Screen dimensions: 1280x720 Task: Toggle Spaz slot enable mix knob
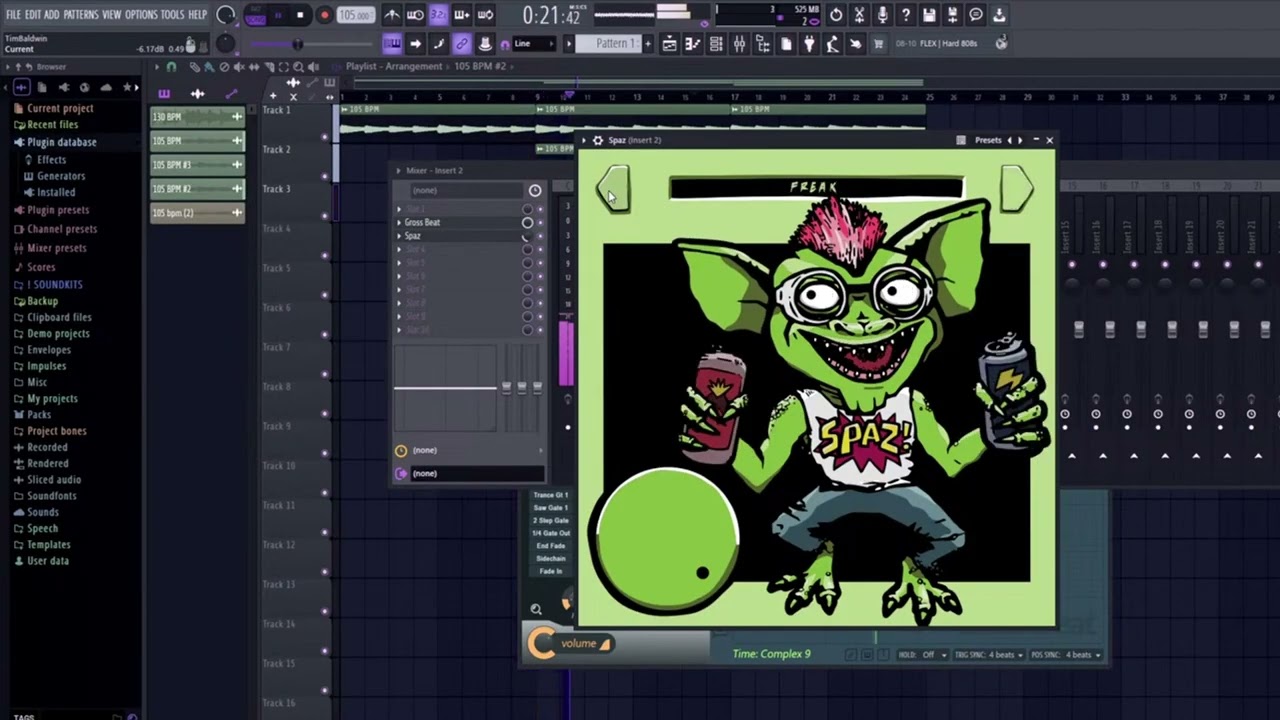coord(527,236)
